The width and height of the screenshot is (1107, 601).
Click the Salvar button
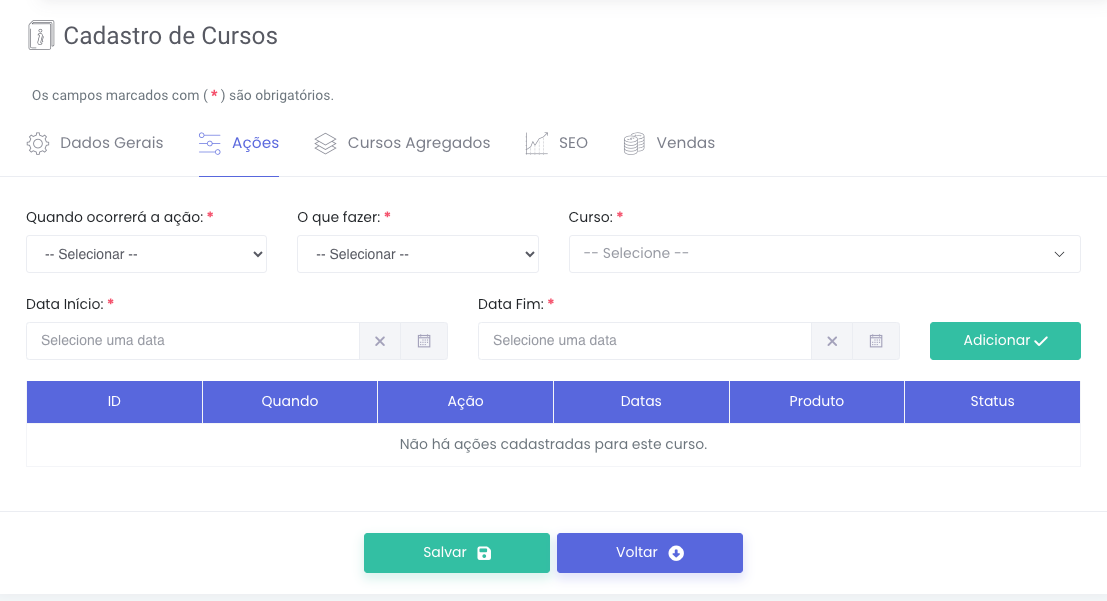[x=456, y=553]
